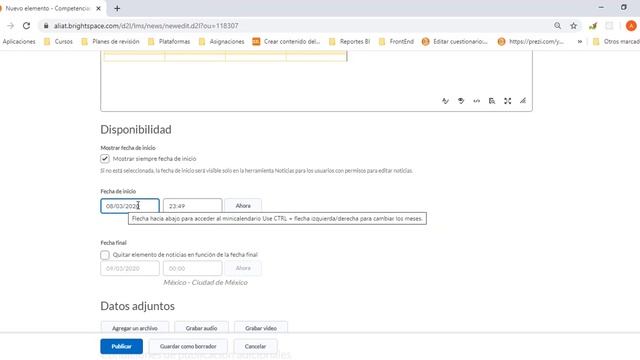Toggle fullscreen editor icon

[x=507, y=101]
